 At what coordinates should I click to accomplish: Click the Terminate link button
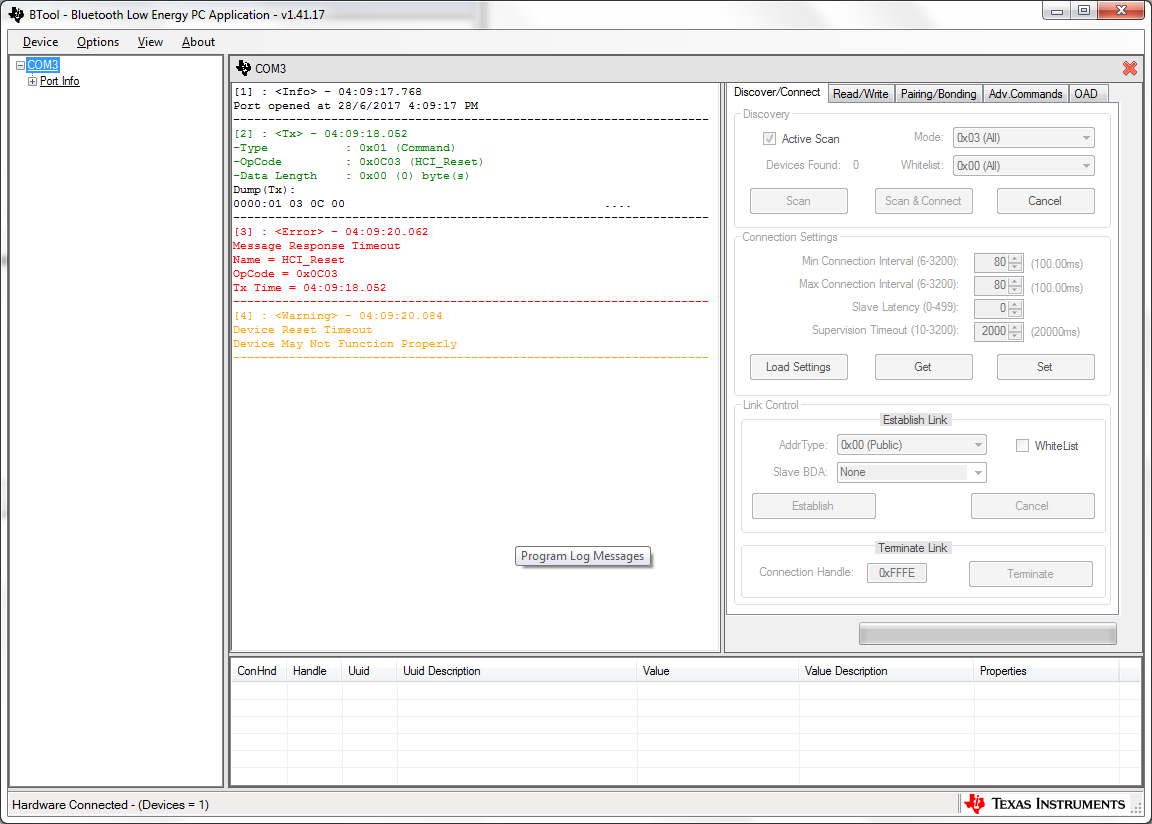coord(1031,574)
